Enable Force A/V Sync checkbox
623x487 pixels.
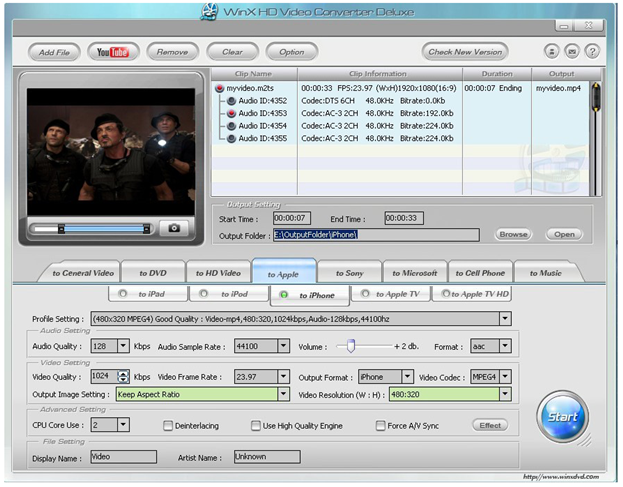coord(380,426)
